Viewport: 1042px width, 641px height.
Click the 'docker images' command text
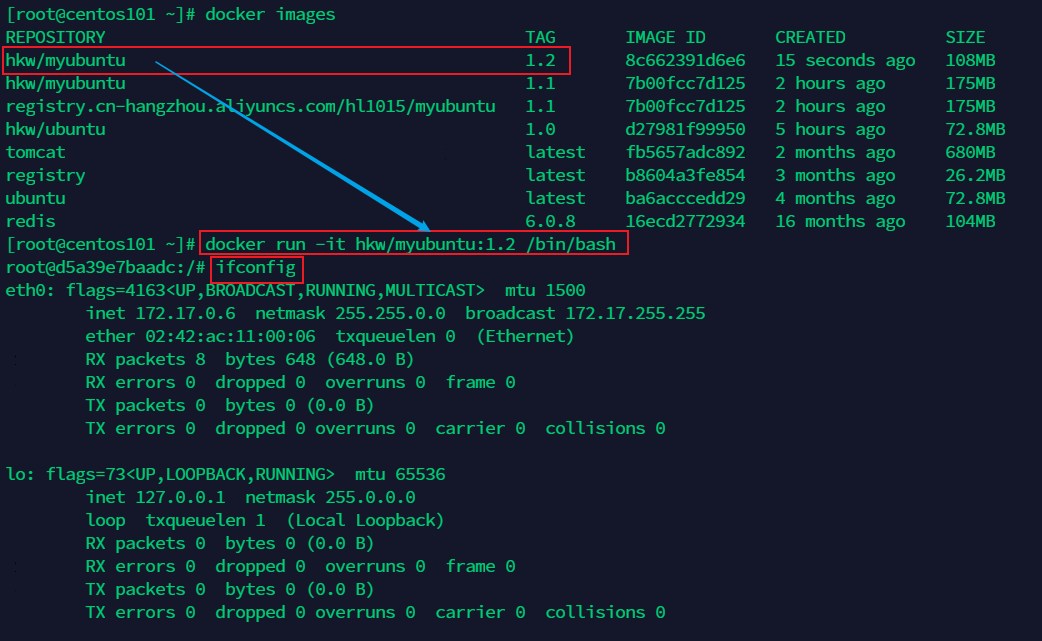(x=270, y=15)
